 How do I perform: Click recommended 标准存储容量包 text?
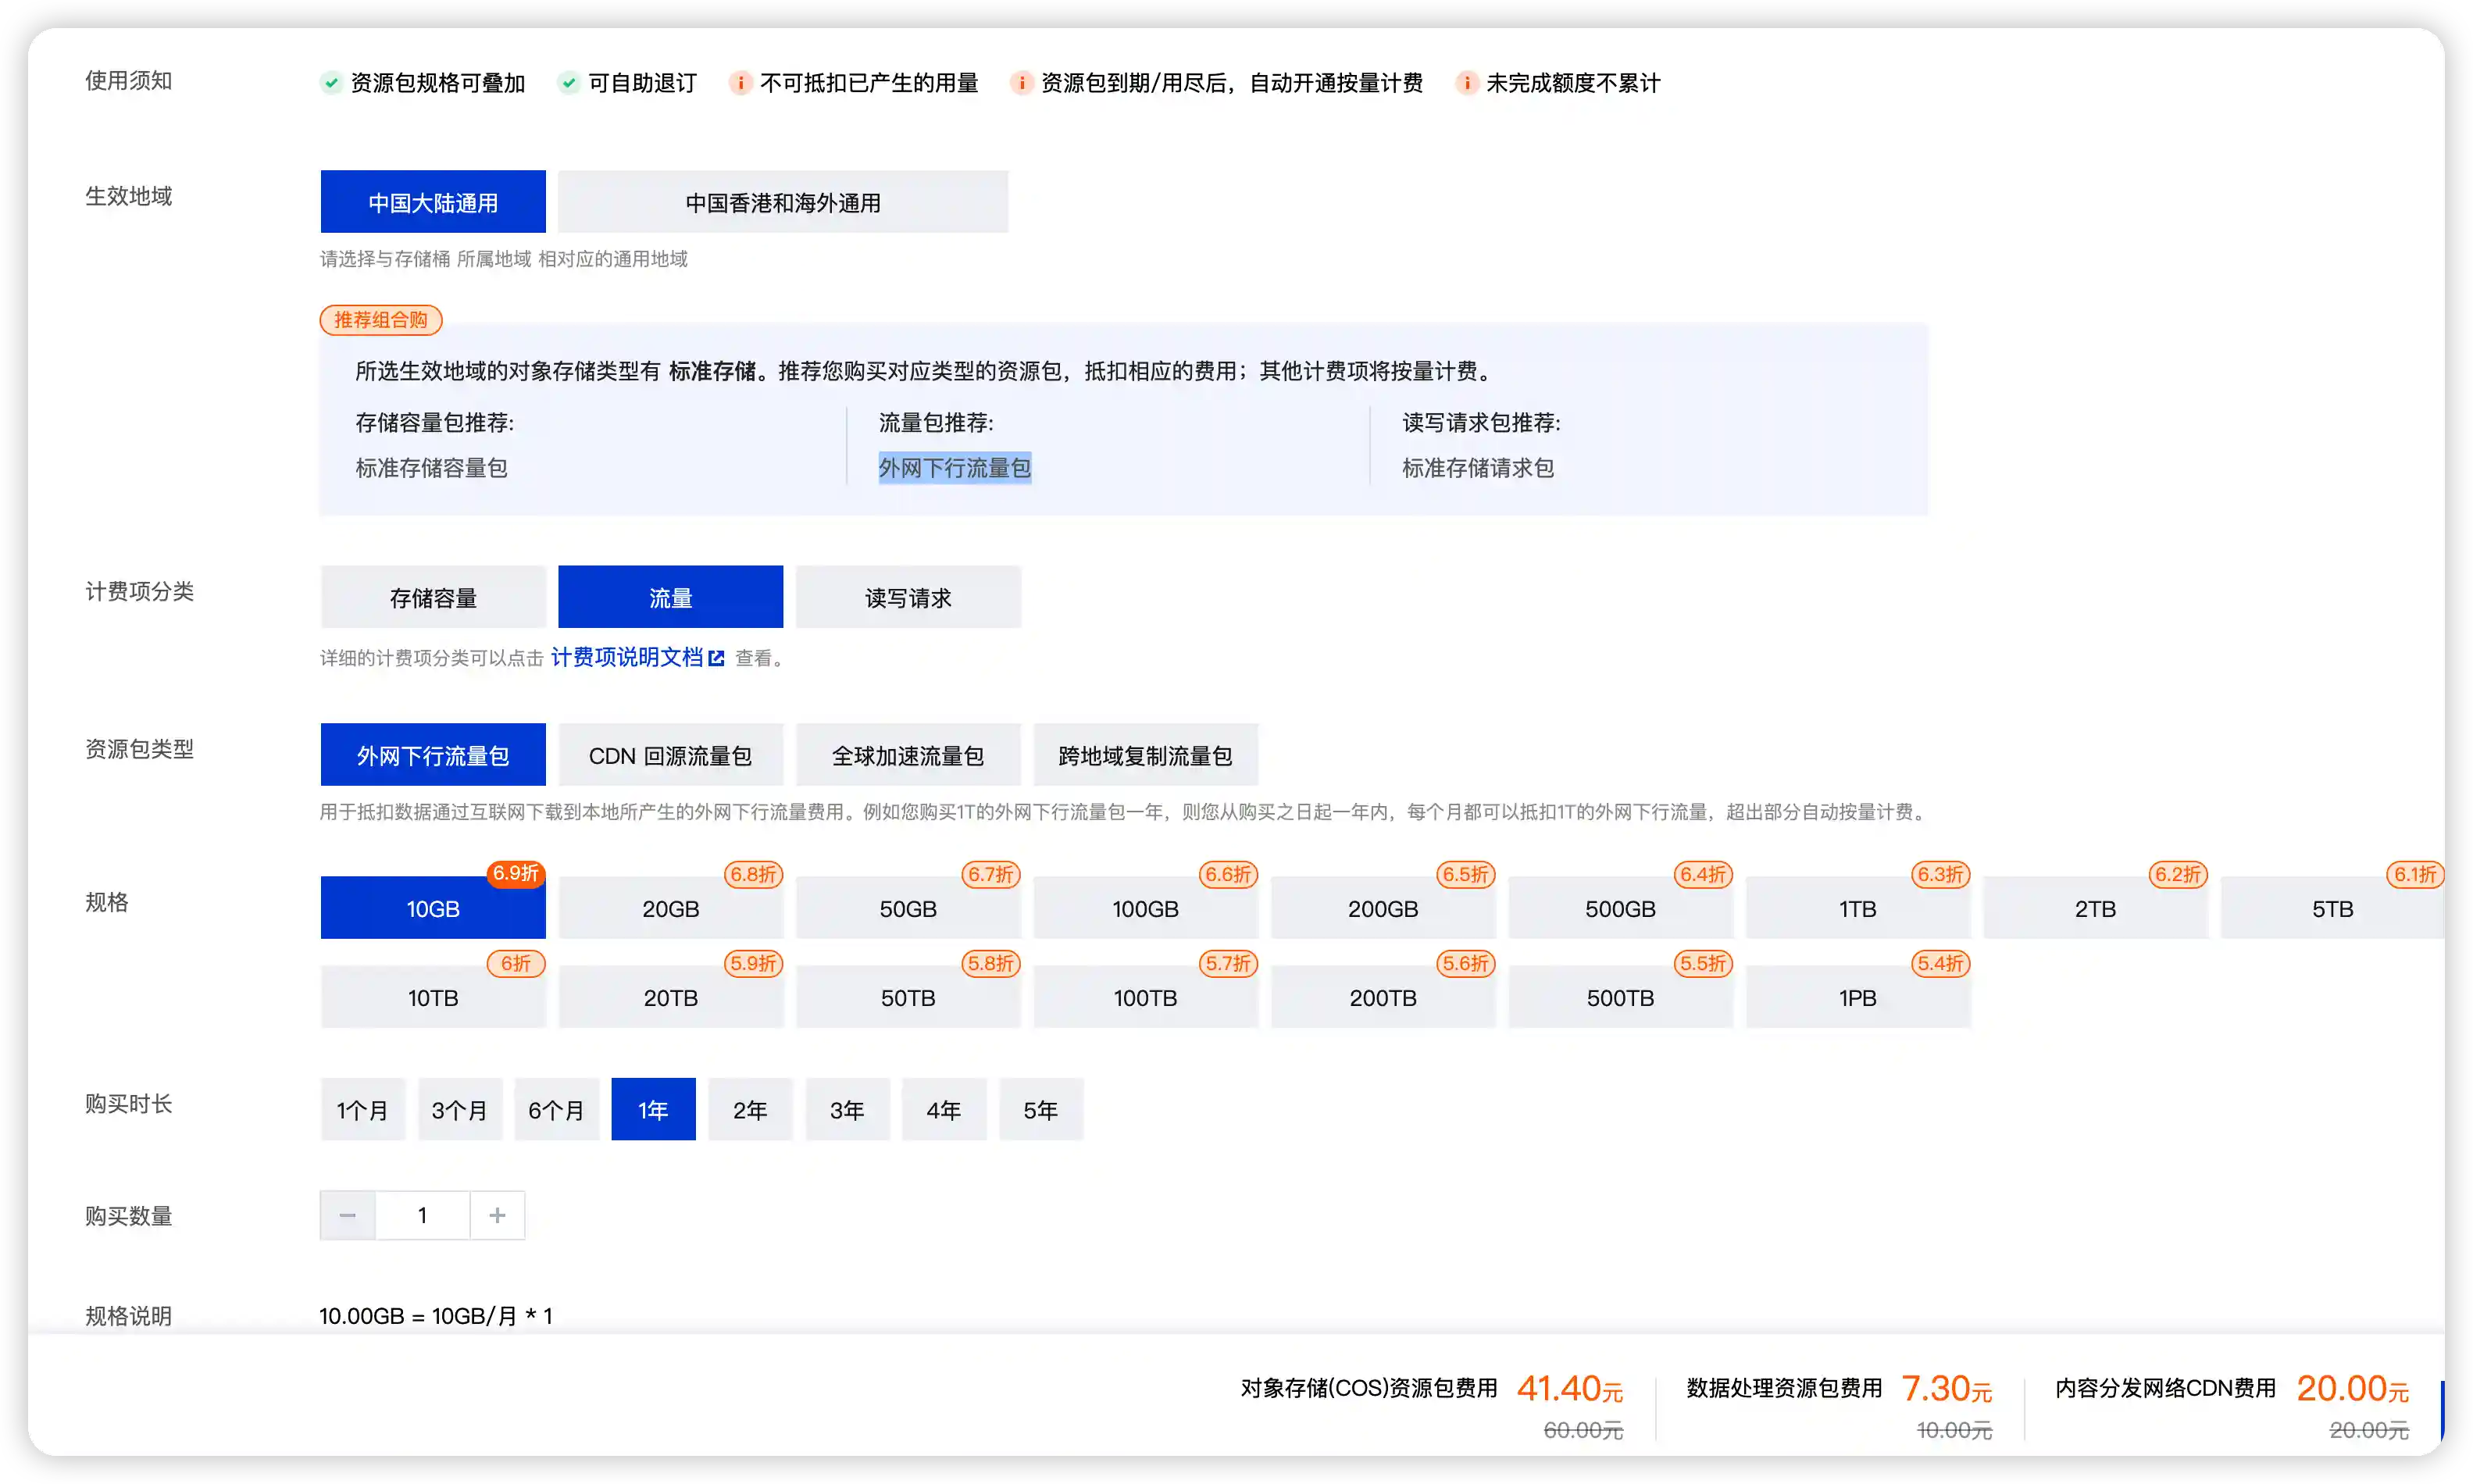coord(431,468)
